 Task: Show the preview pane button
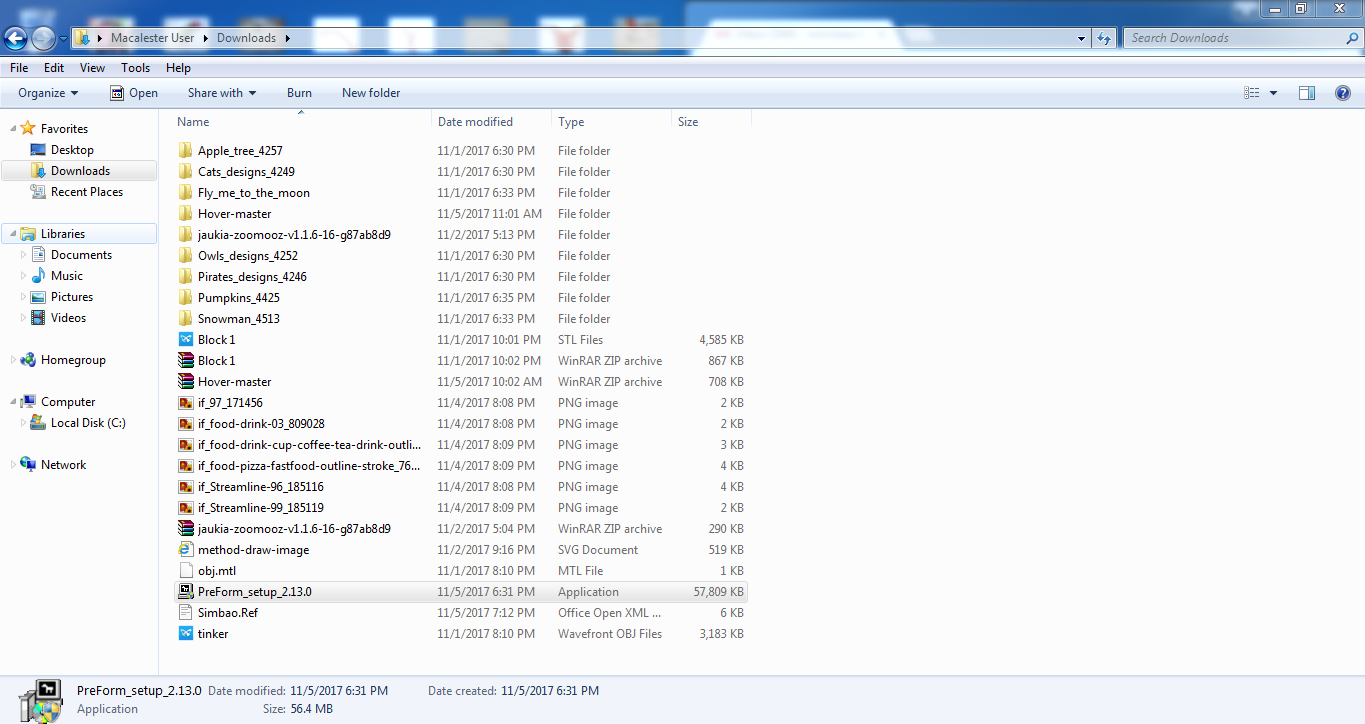[1307, 93]
